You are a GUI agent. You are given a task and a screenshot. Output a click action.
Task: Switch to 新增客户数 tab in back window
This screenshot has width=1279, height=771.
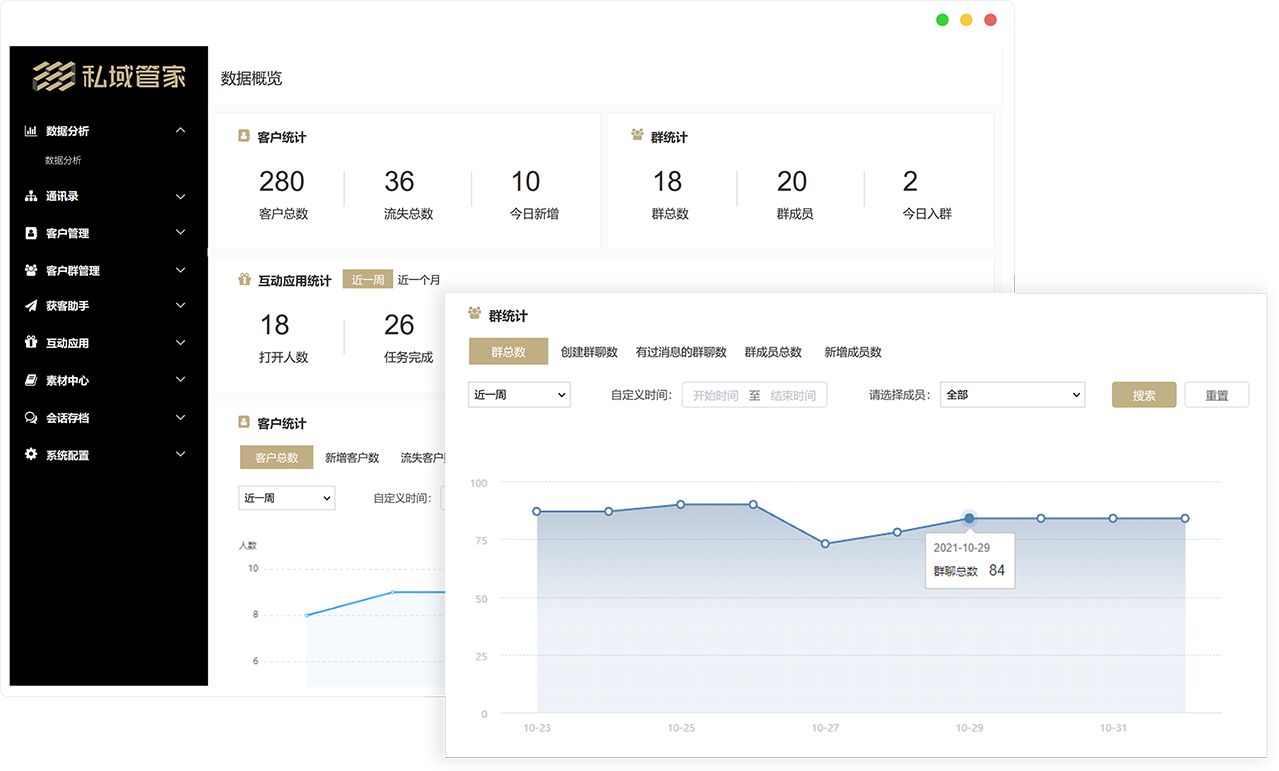(x=352, y=458)
